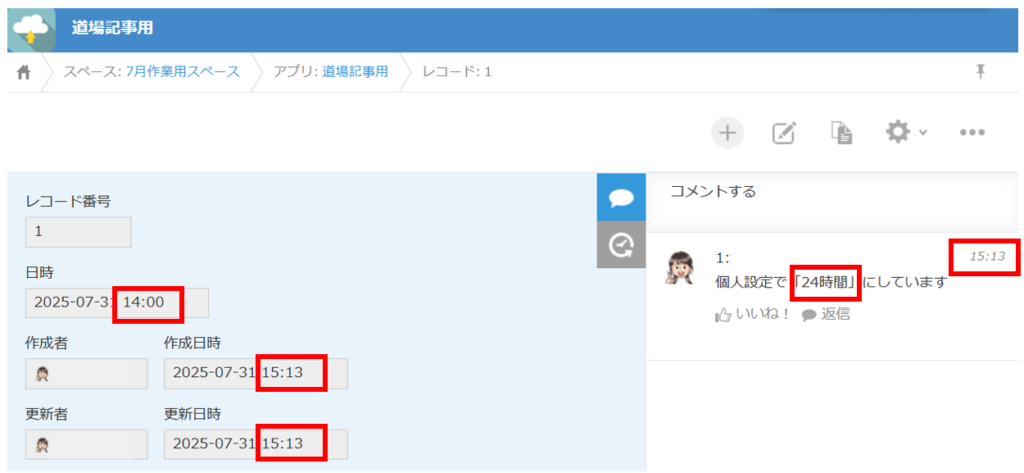Go to home via house icon
This screenshot has height=473, width=1024.
tap(24, 73)
